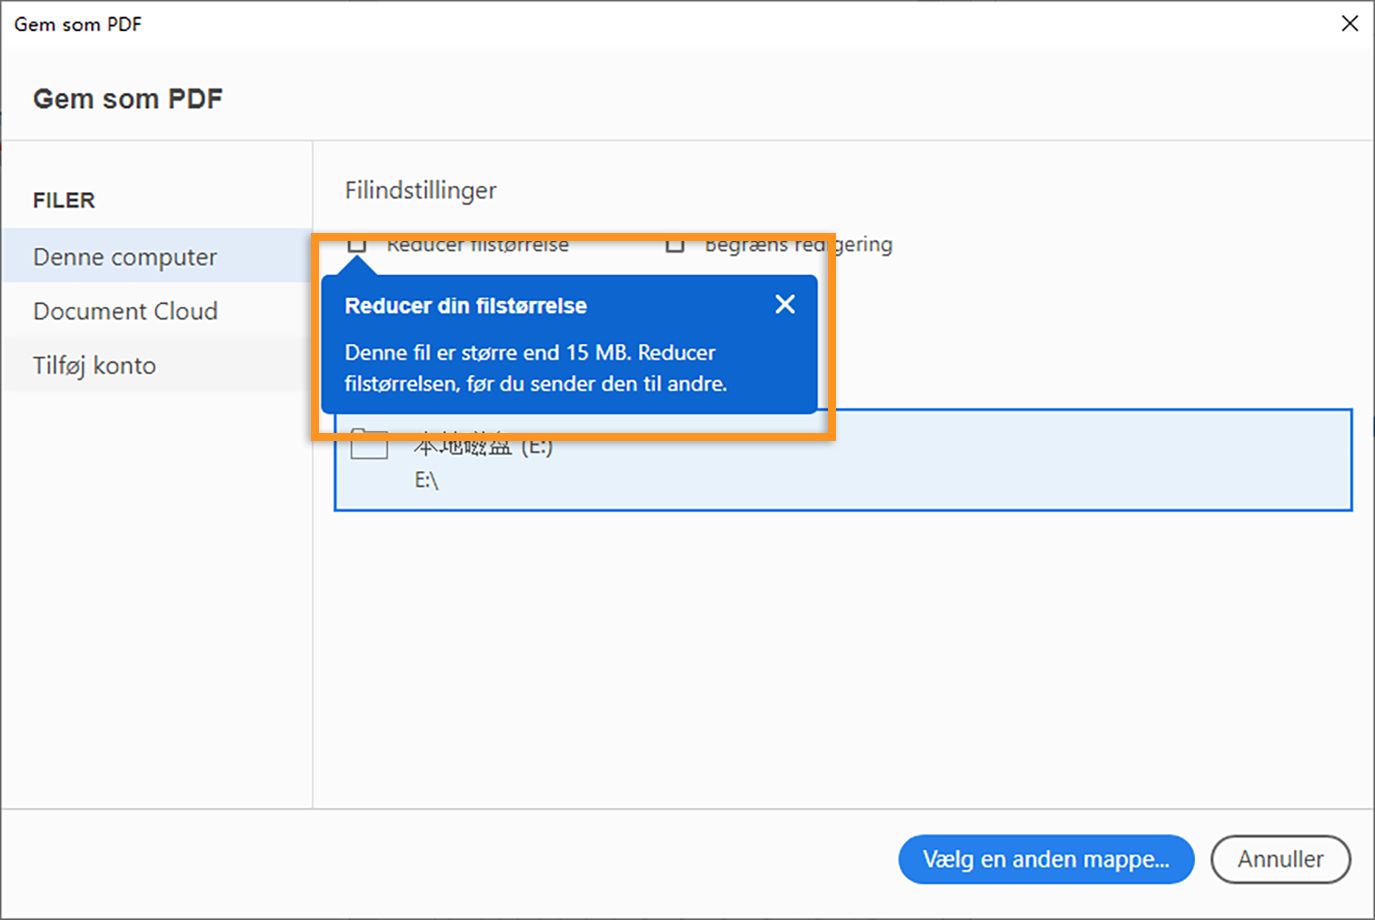The width and height of the screenshot is (1375, 920).
Task: Click the "Begræns redigering" label text
Action: tap(798, 245)
